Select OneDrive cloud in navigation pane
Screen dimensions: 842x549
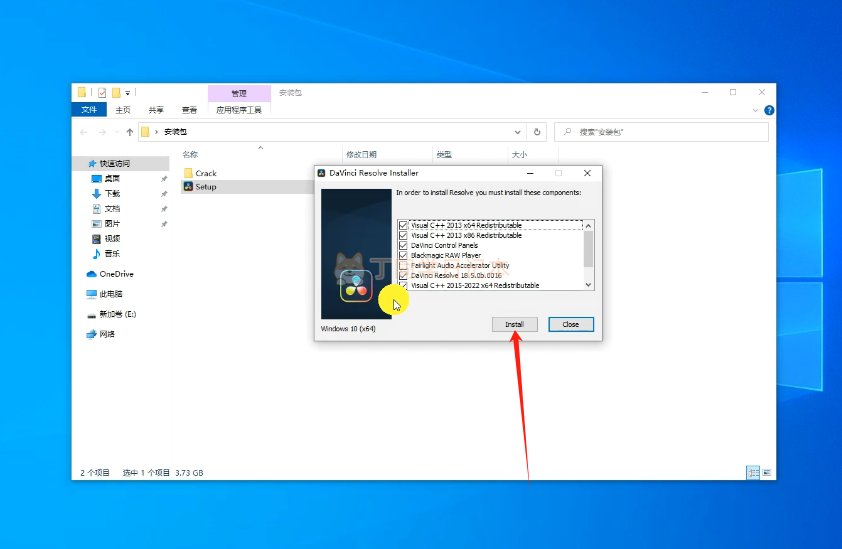110,274
